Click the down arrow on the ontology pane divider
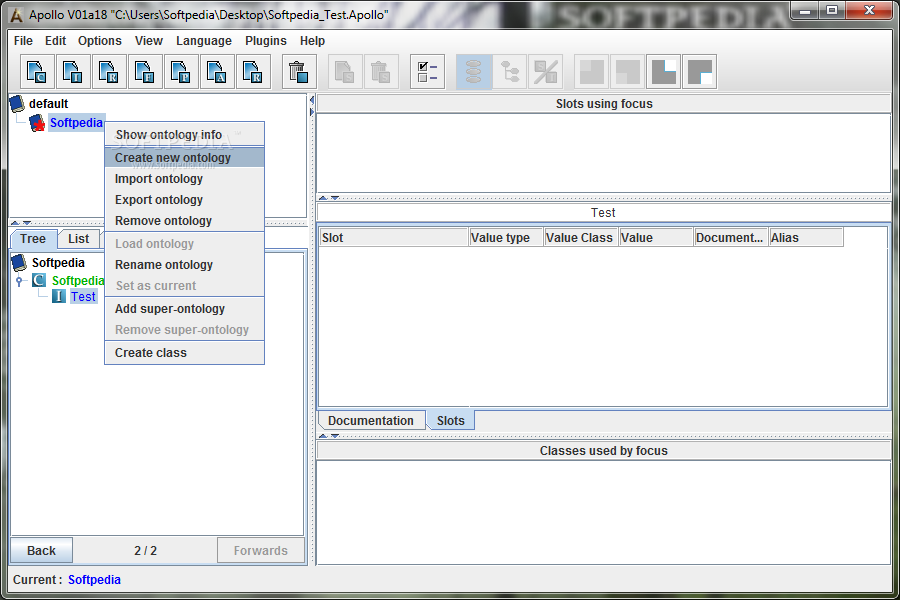This screenshot has height=600, width=900. point(26,223)
